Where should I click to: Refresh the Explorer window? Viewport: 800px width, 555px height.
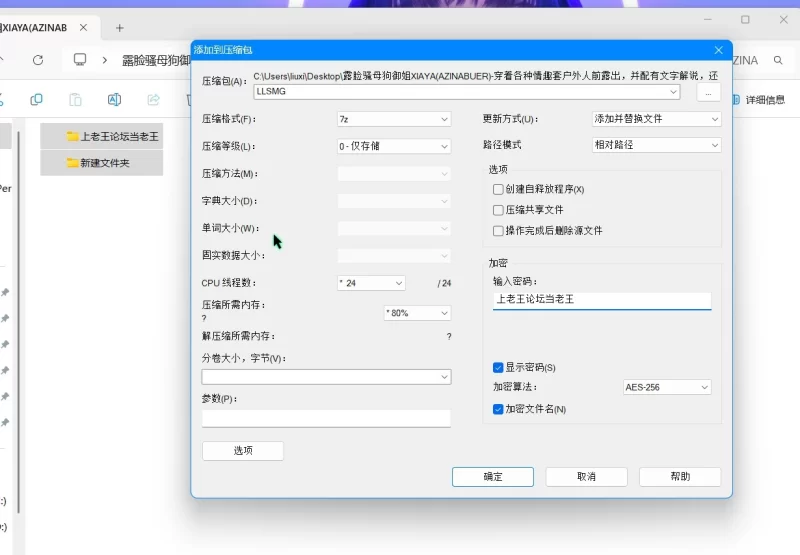point(38,60)
